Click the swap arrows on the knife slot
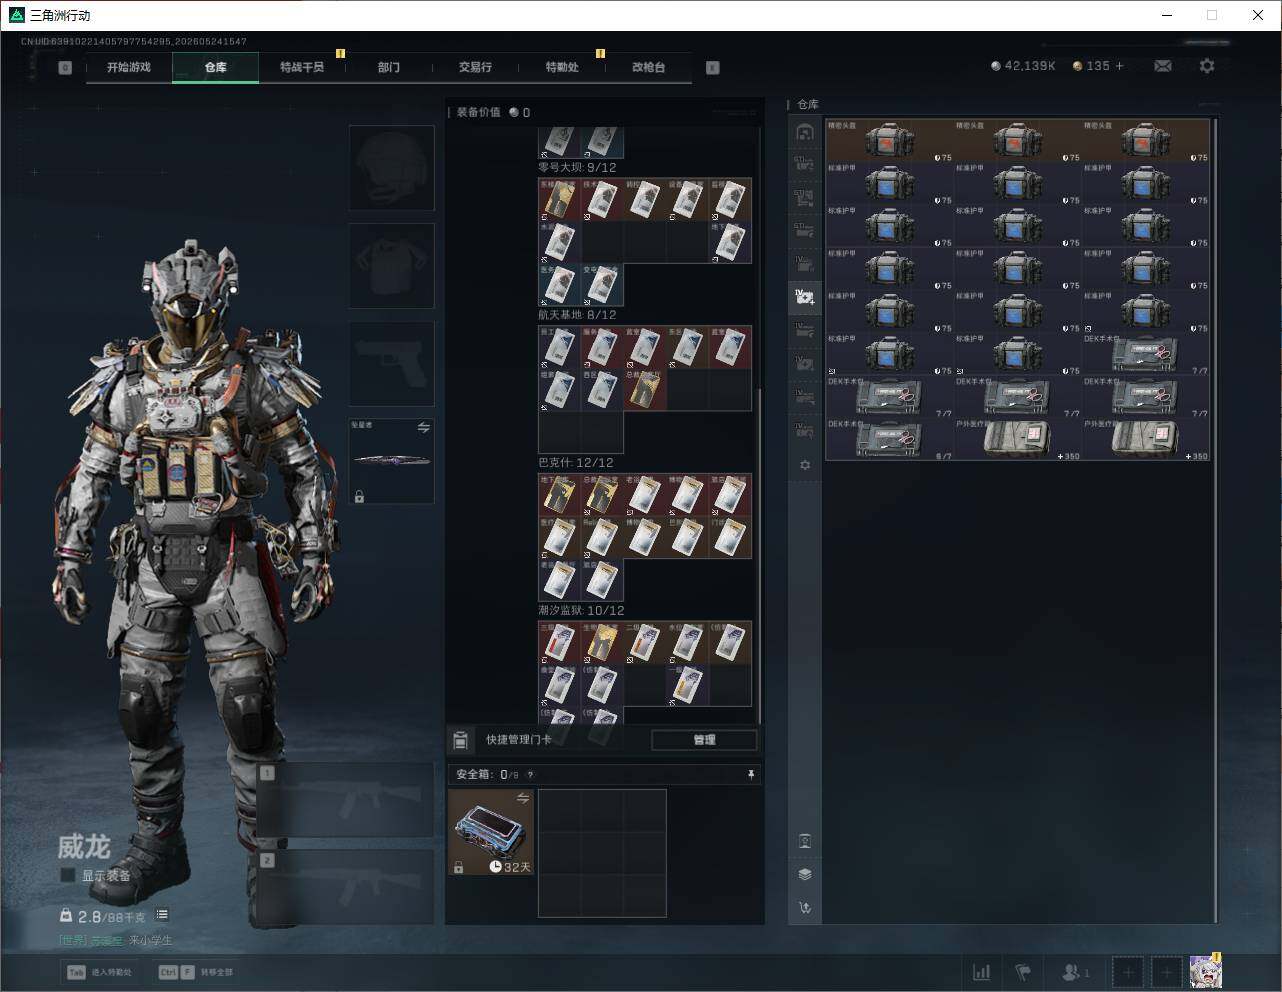This screenshot has width=1282, height=992. pos(423,428)
